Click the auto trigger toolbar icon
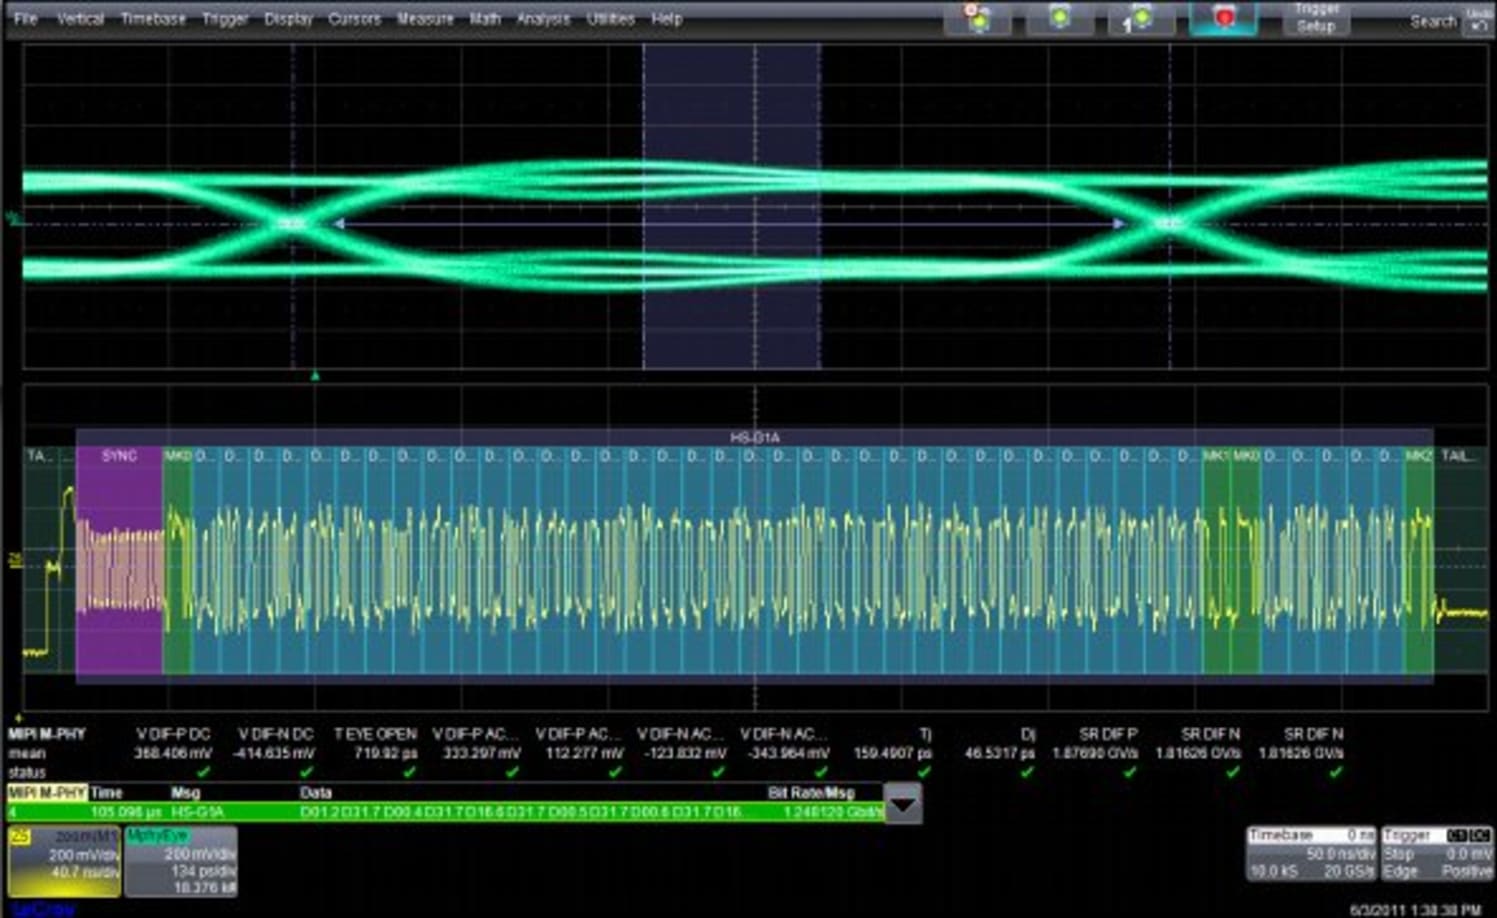Screen dimensions: 1497x918 (x=978, y=18)
